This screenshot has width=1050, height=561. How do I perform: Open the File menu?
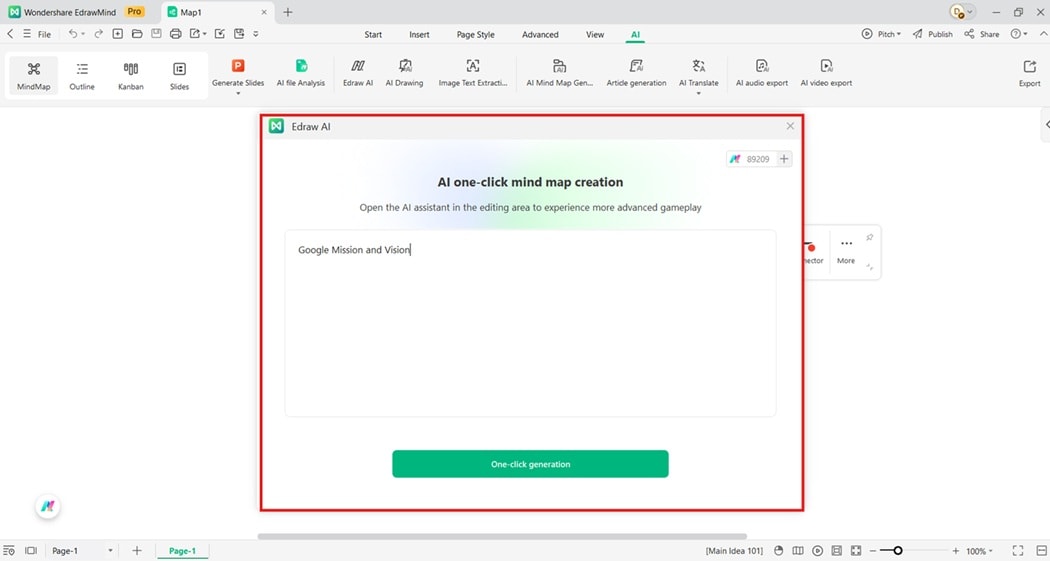[44, 34]
